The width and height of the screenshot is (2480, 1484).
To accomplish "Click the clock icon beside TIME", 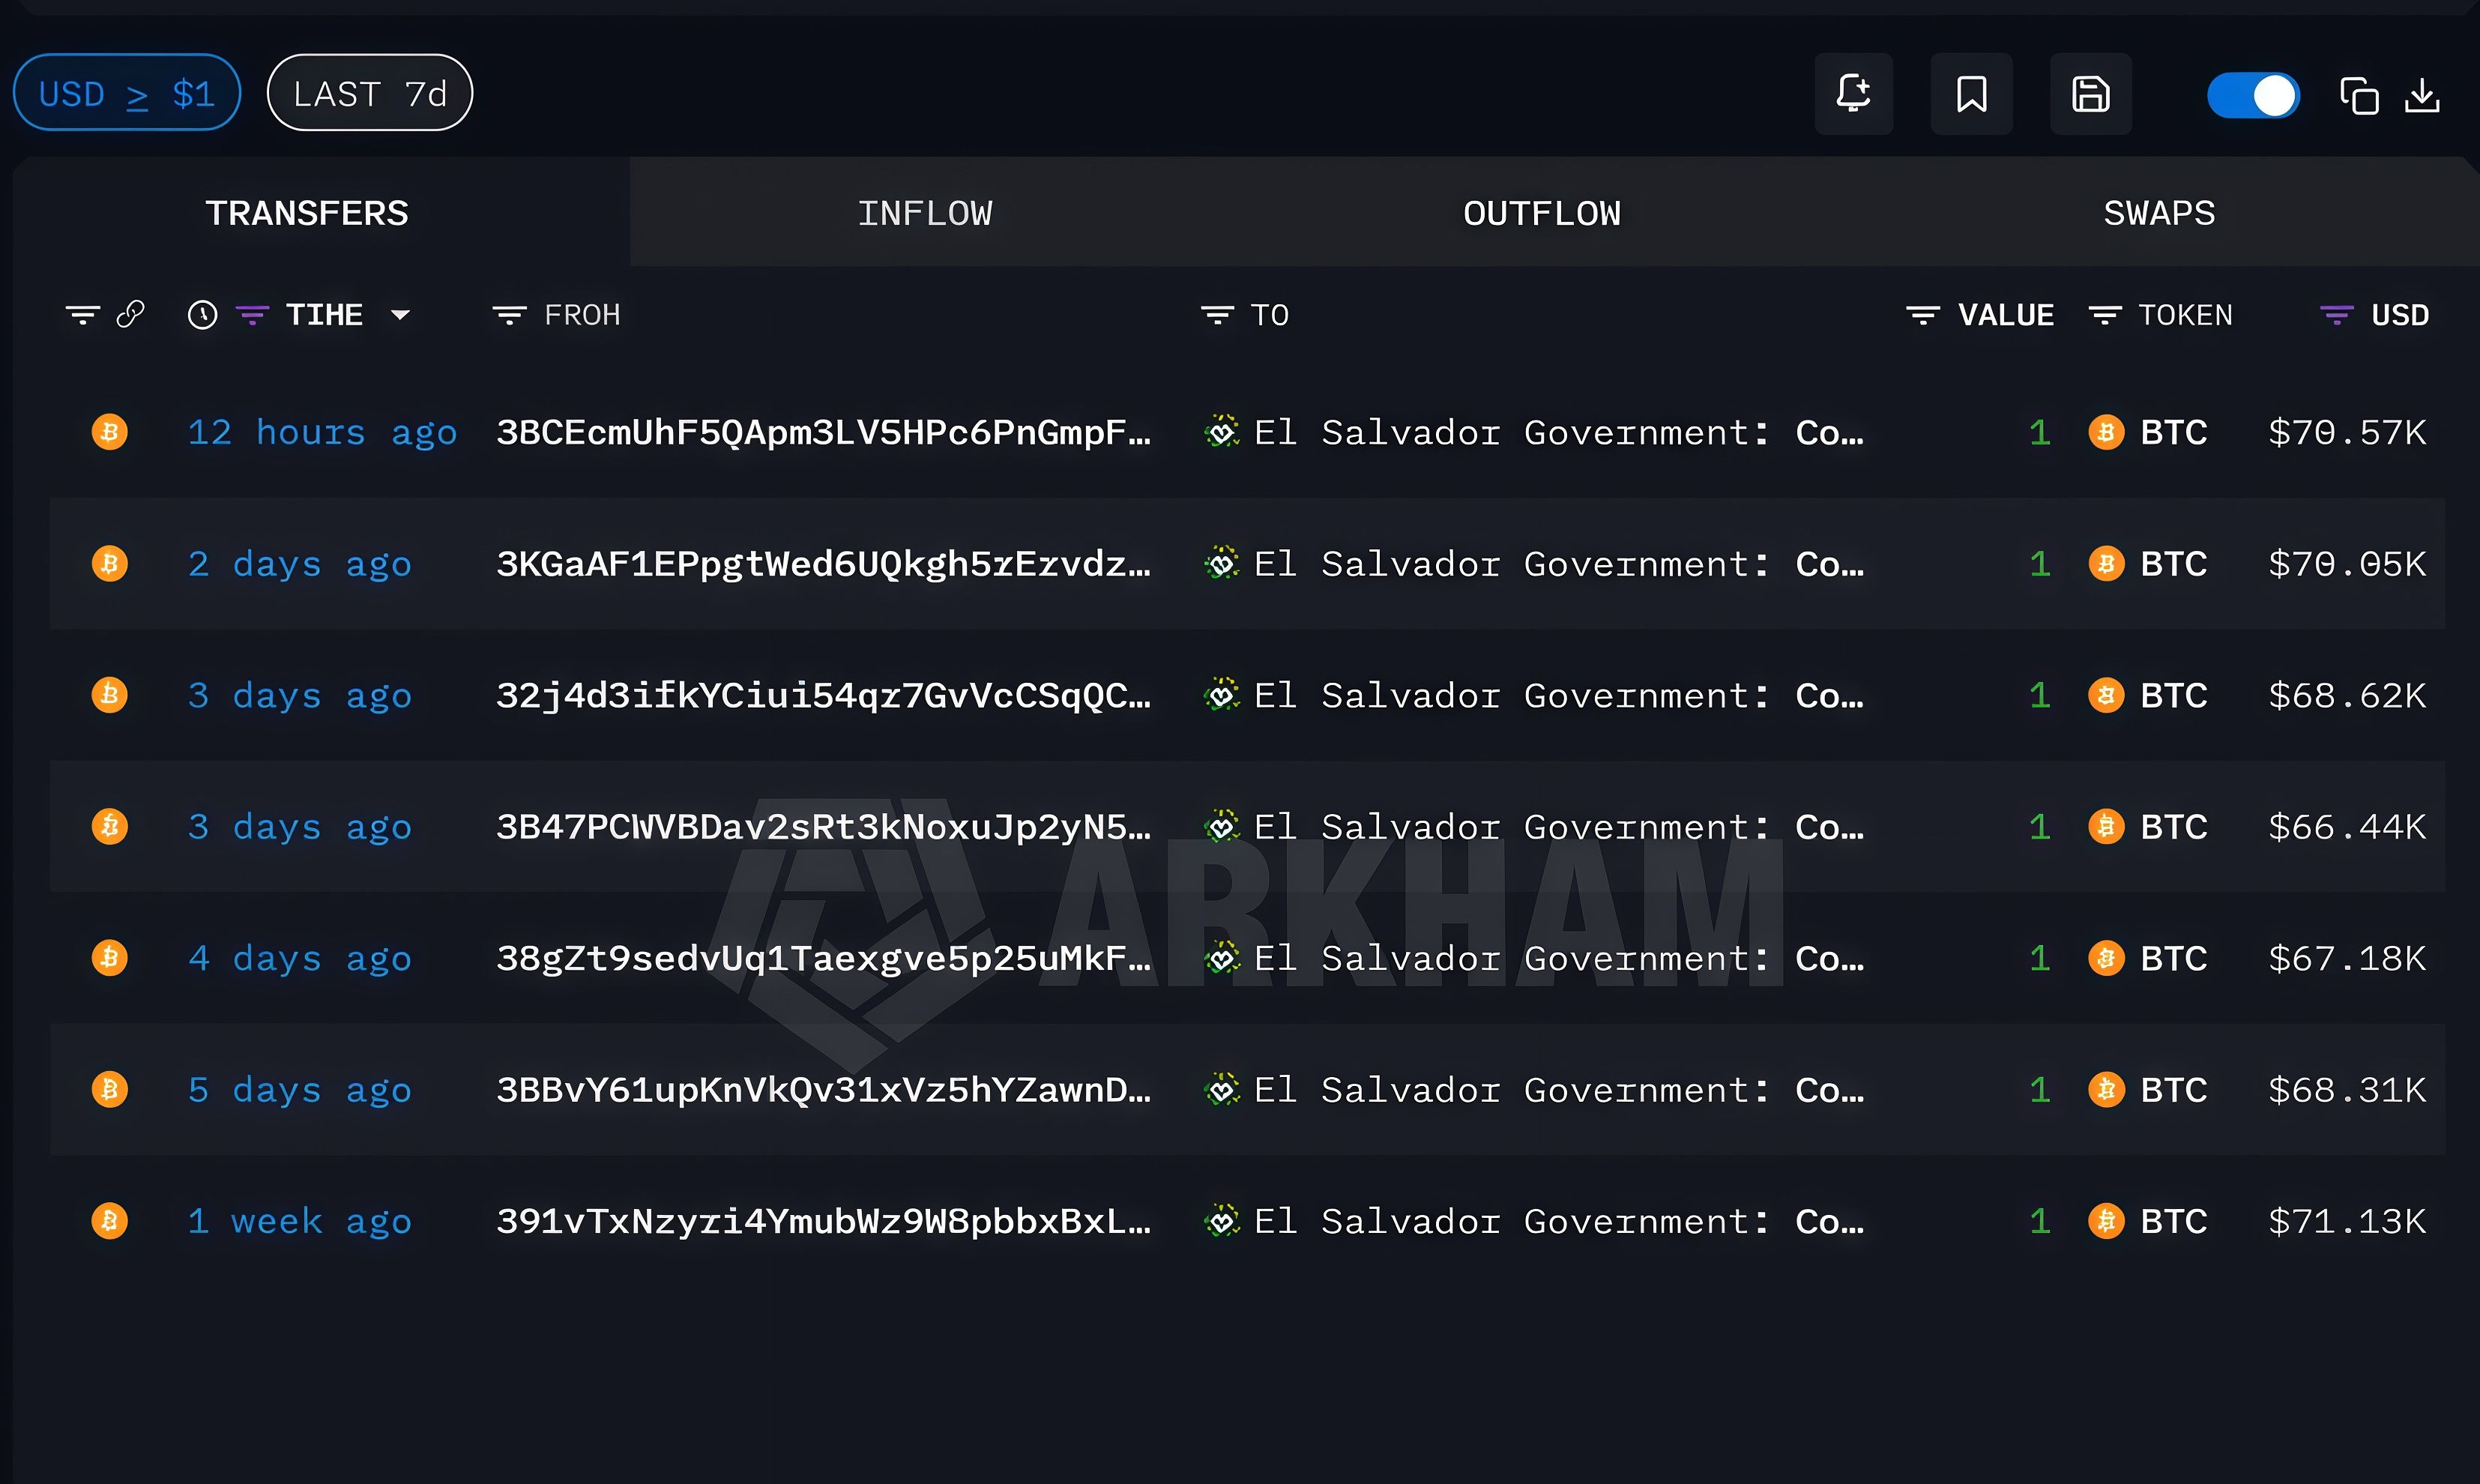I will (x=202, y=315).
